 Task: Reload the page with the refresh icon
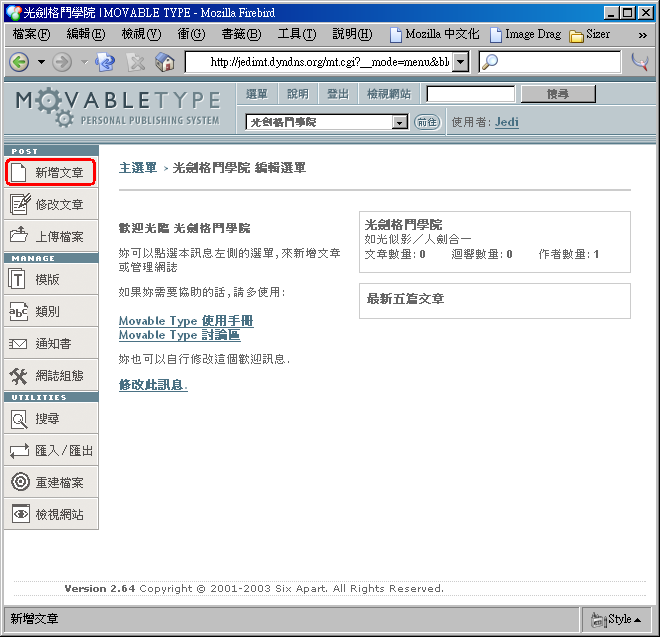105,62
